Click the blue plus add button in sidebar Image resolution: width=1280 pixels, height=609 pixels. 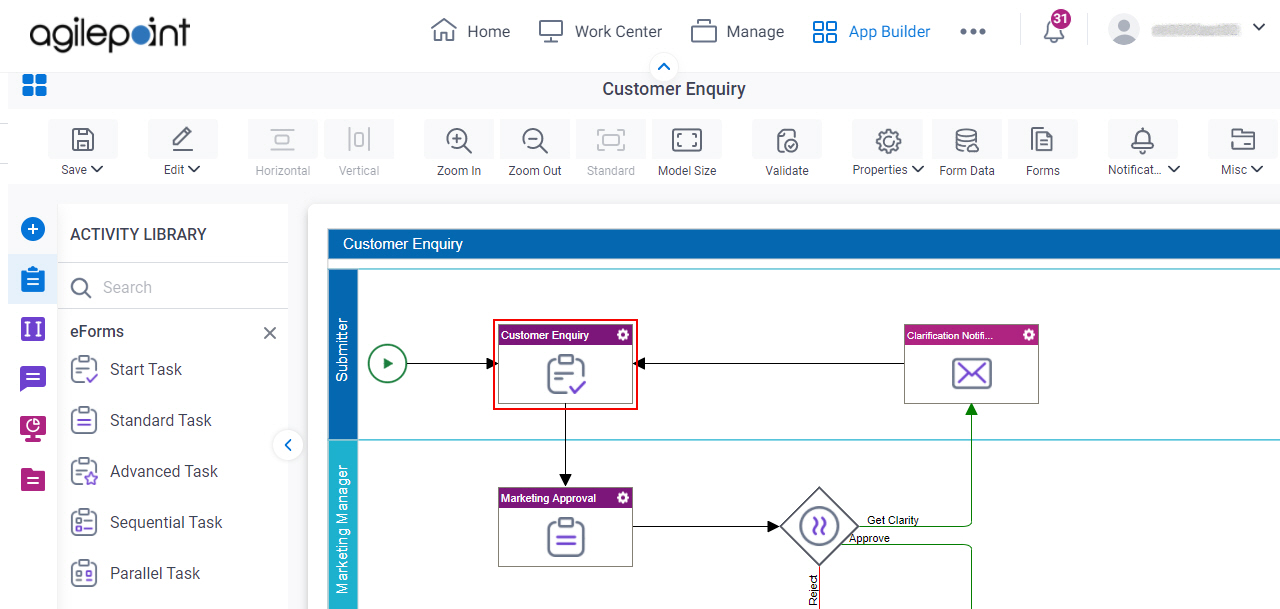(33, 229)
